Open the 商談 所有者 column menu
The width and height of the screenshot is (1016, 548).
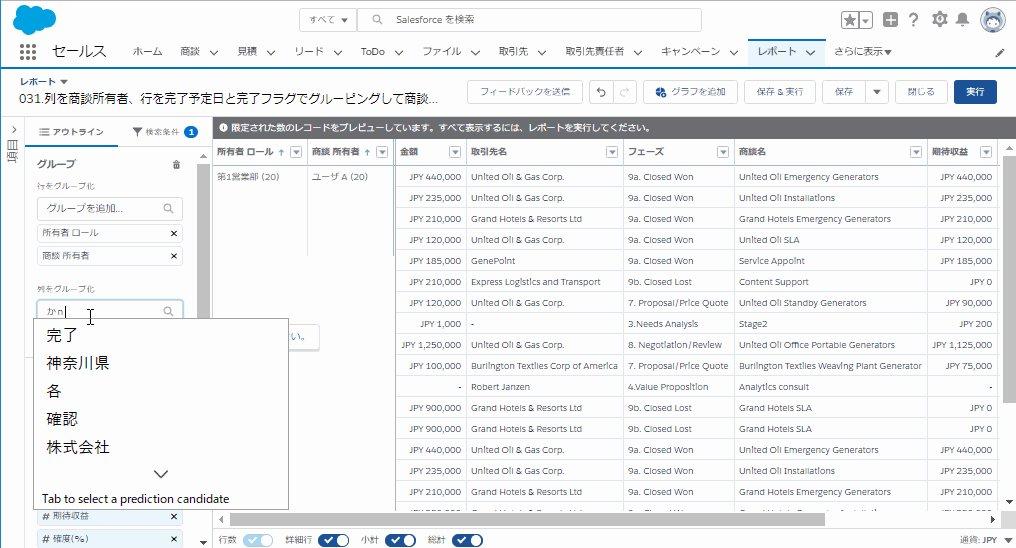point(382,152)
